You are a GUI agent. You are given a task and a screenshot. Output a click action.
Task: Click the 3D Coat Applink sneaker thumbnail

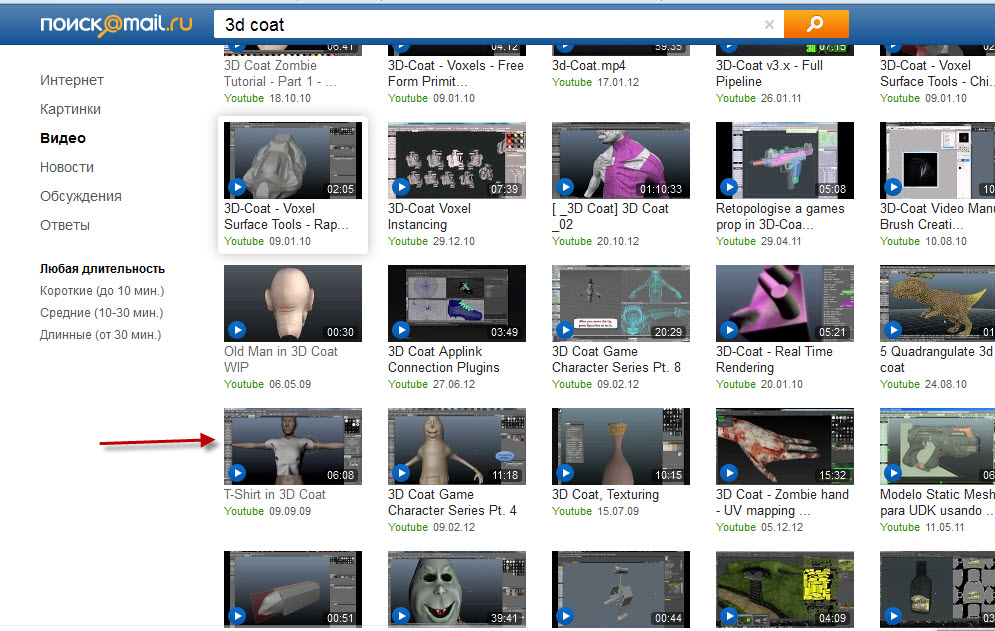click(x=457, y=303)
